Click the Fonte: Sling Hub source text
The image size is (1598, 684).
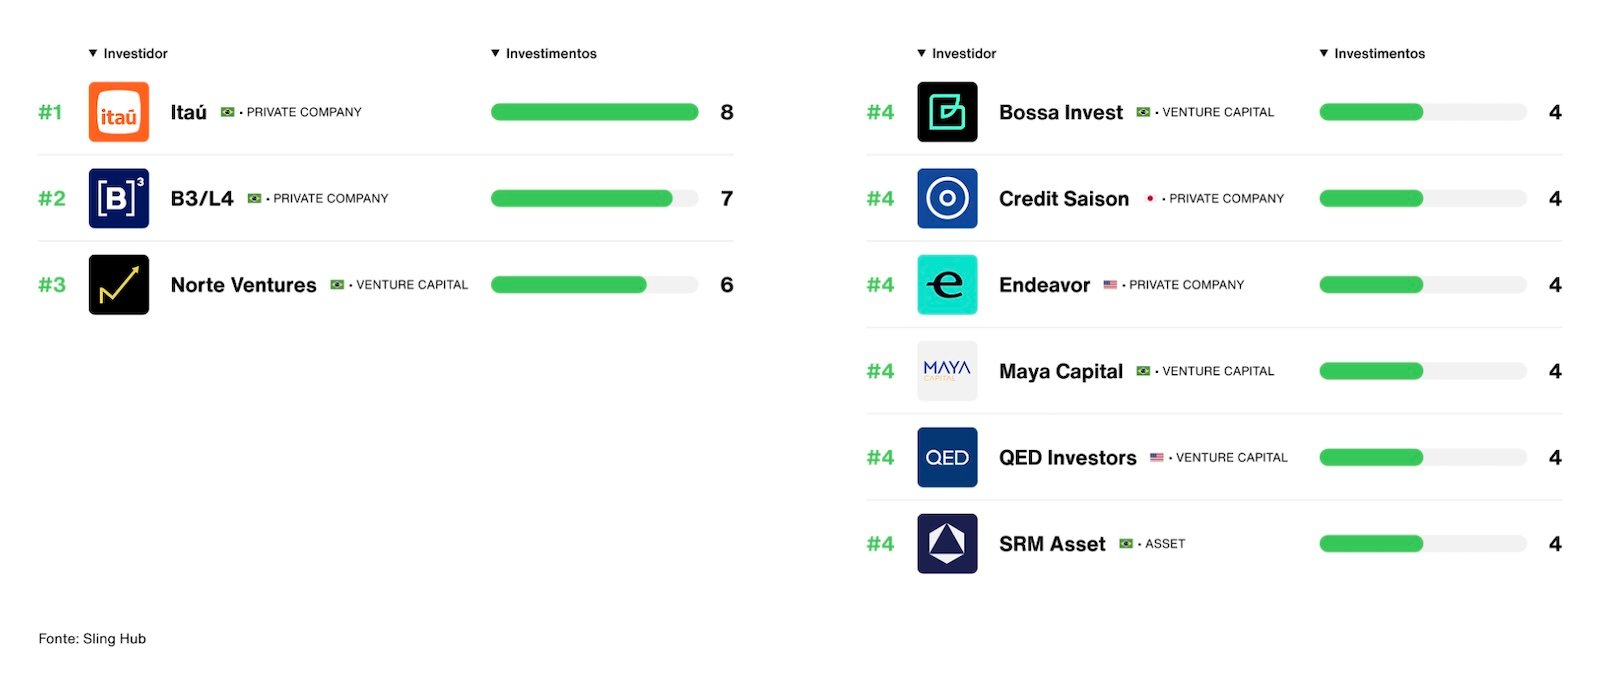92,639
